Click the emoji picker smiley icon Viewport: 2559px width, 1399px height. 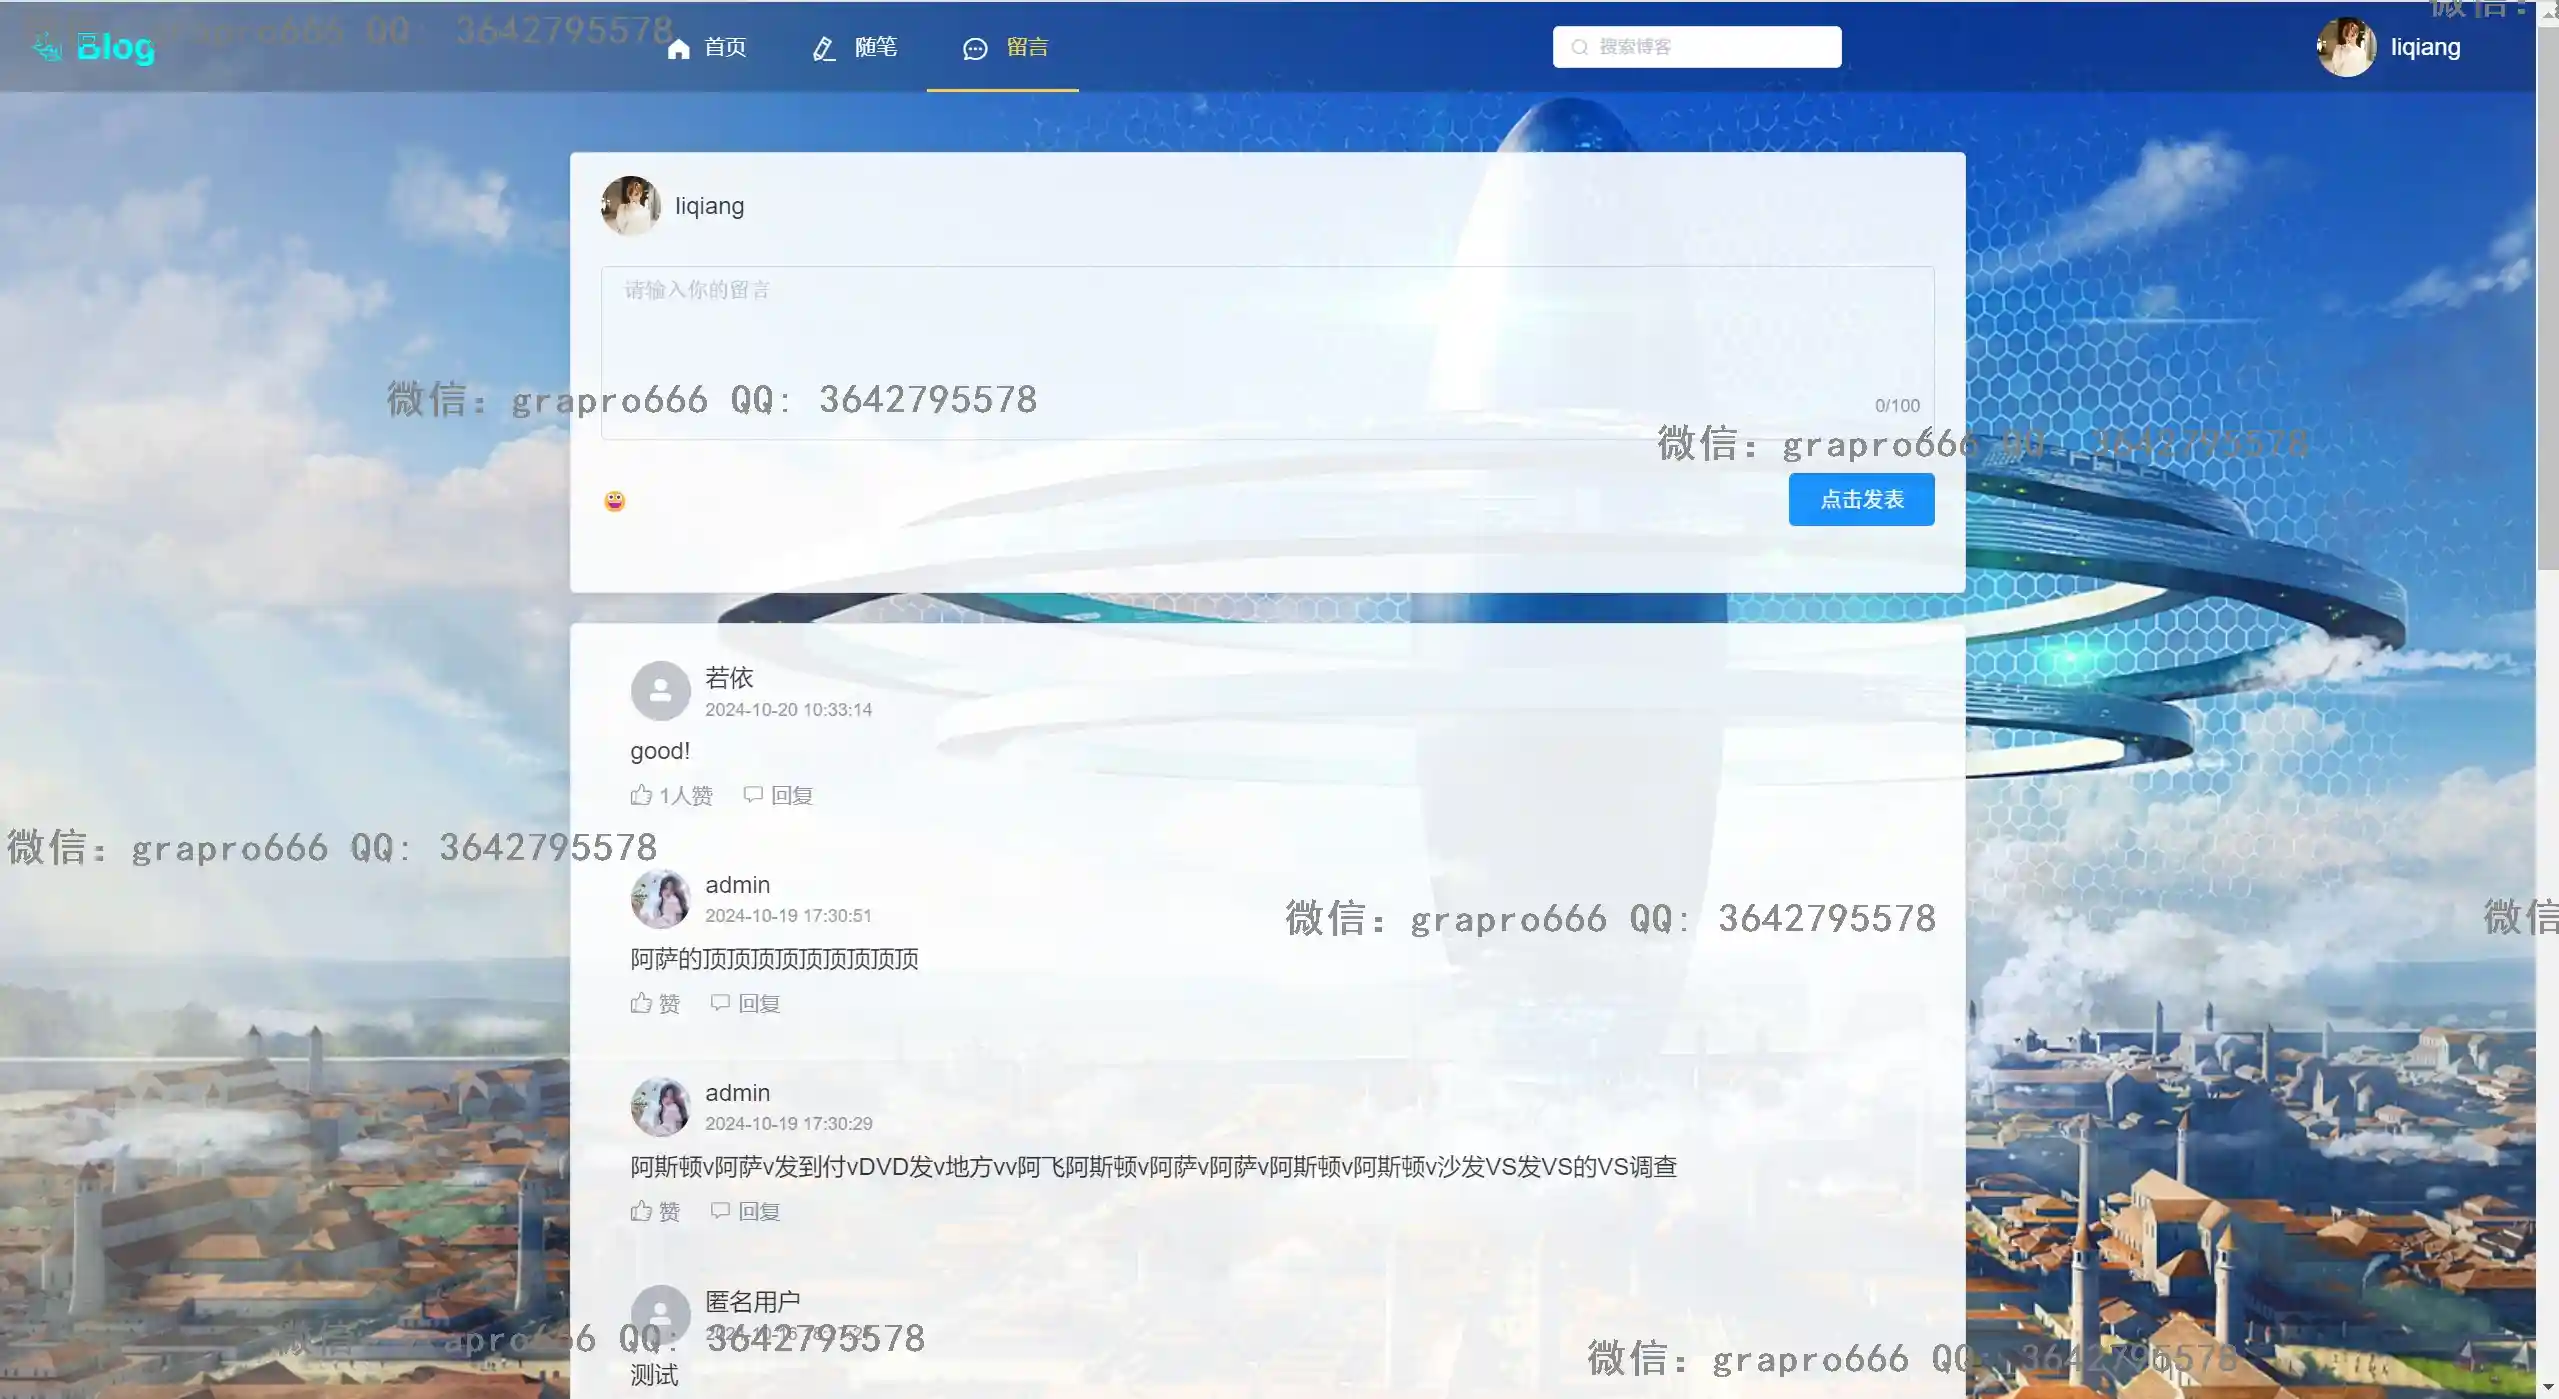click(614, 501)
